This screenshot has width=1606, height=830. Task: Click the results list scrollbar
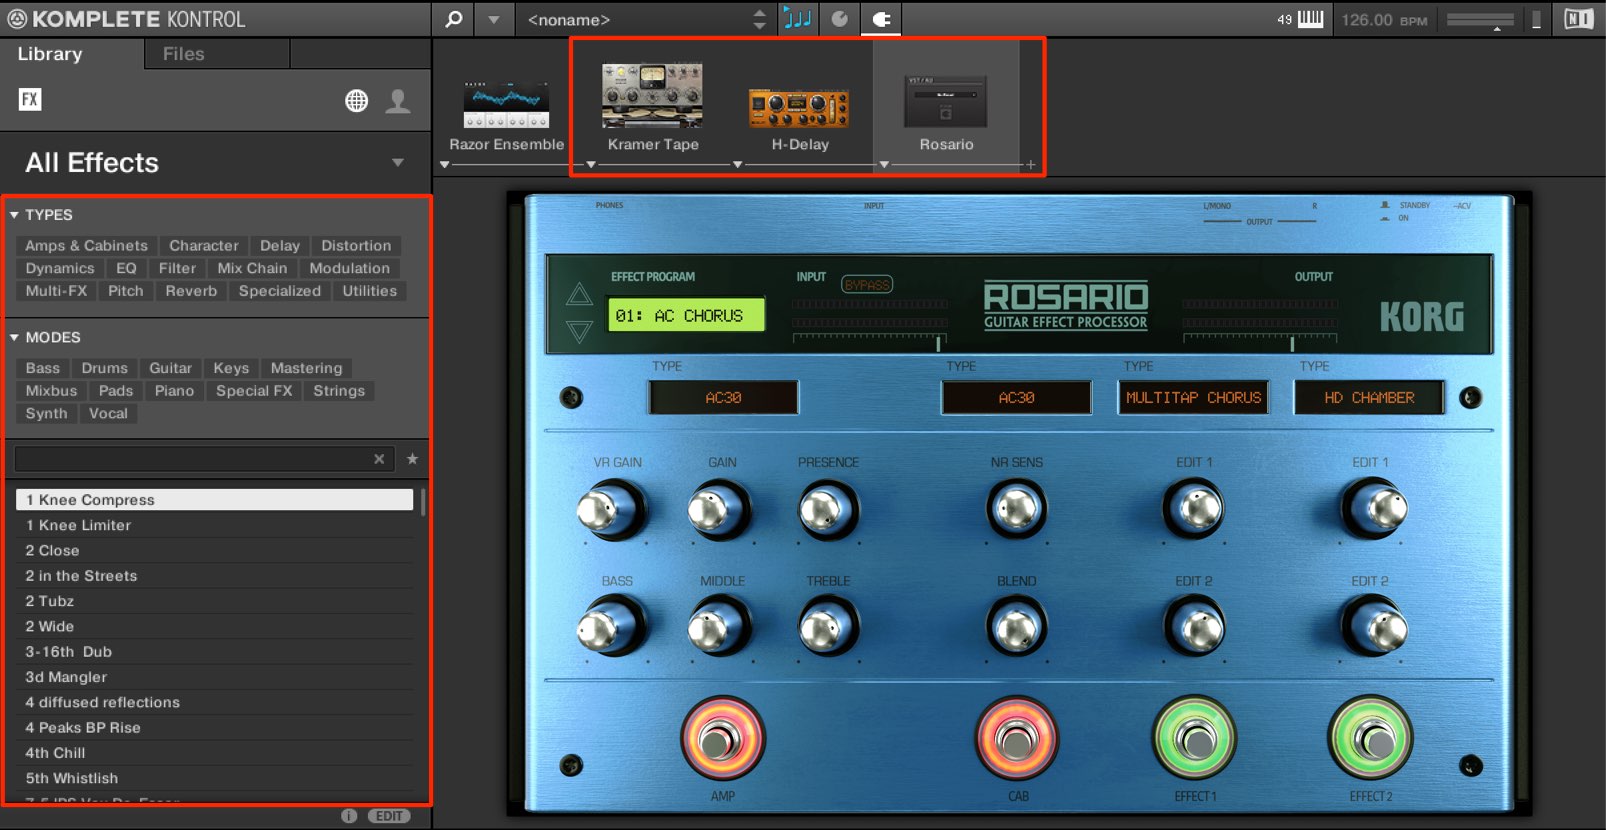(x=423, y=501)
